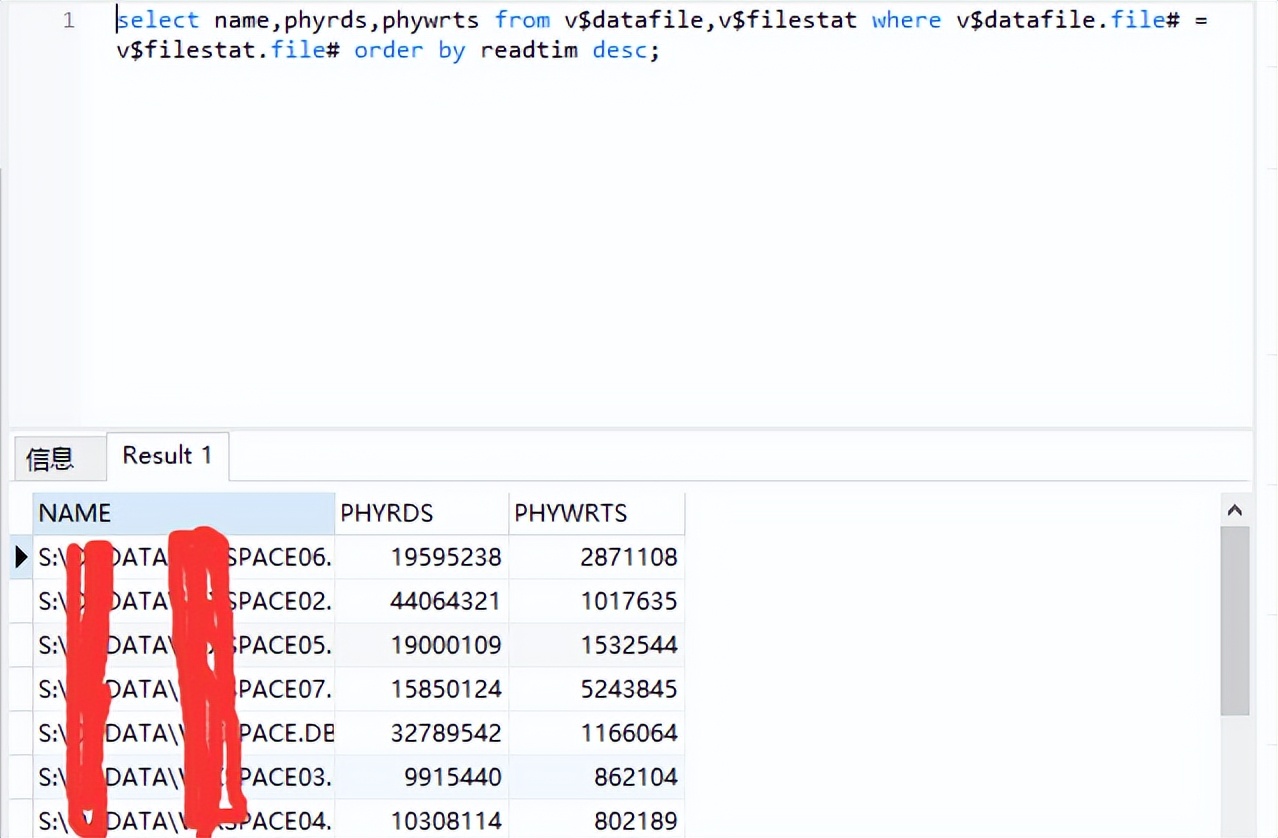1278x838 pixels.
Task: Click the PHYWRTS column header
Action: point(596,514)
